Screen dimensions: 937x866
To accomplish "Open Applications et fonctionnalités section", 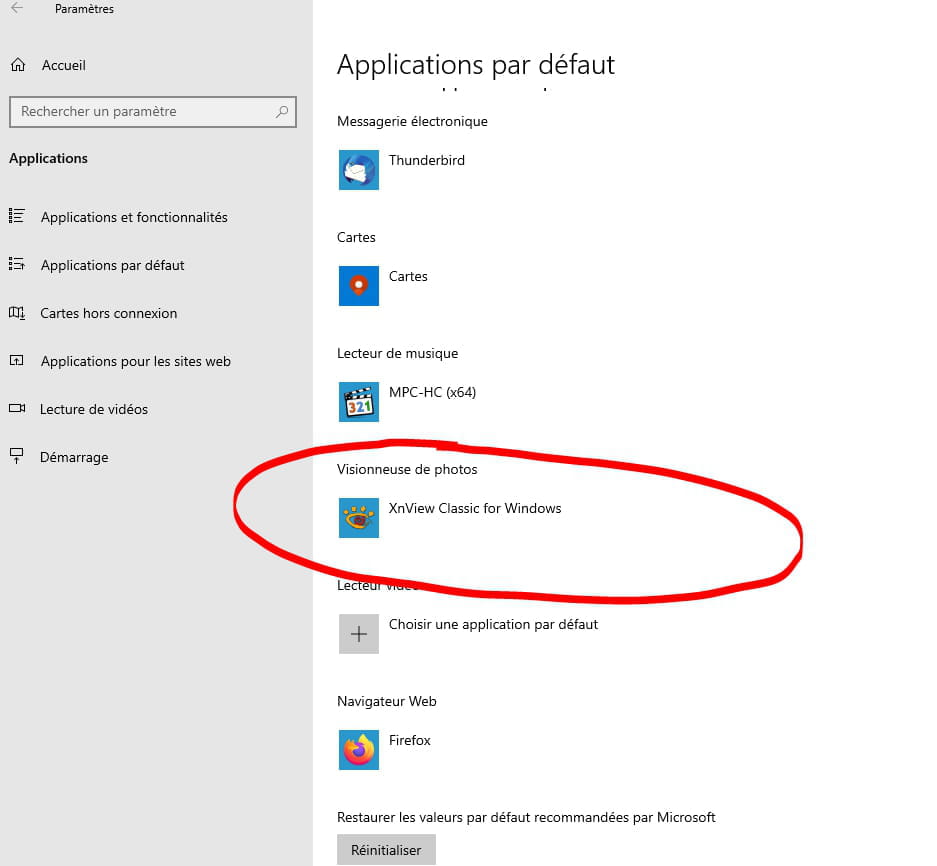I will click(134, 217).
